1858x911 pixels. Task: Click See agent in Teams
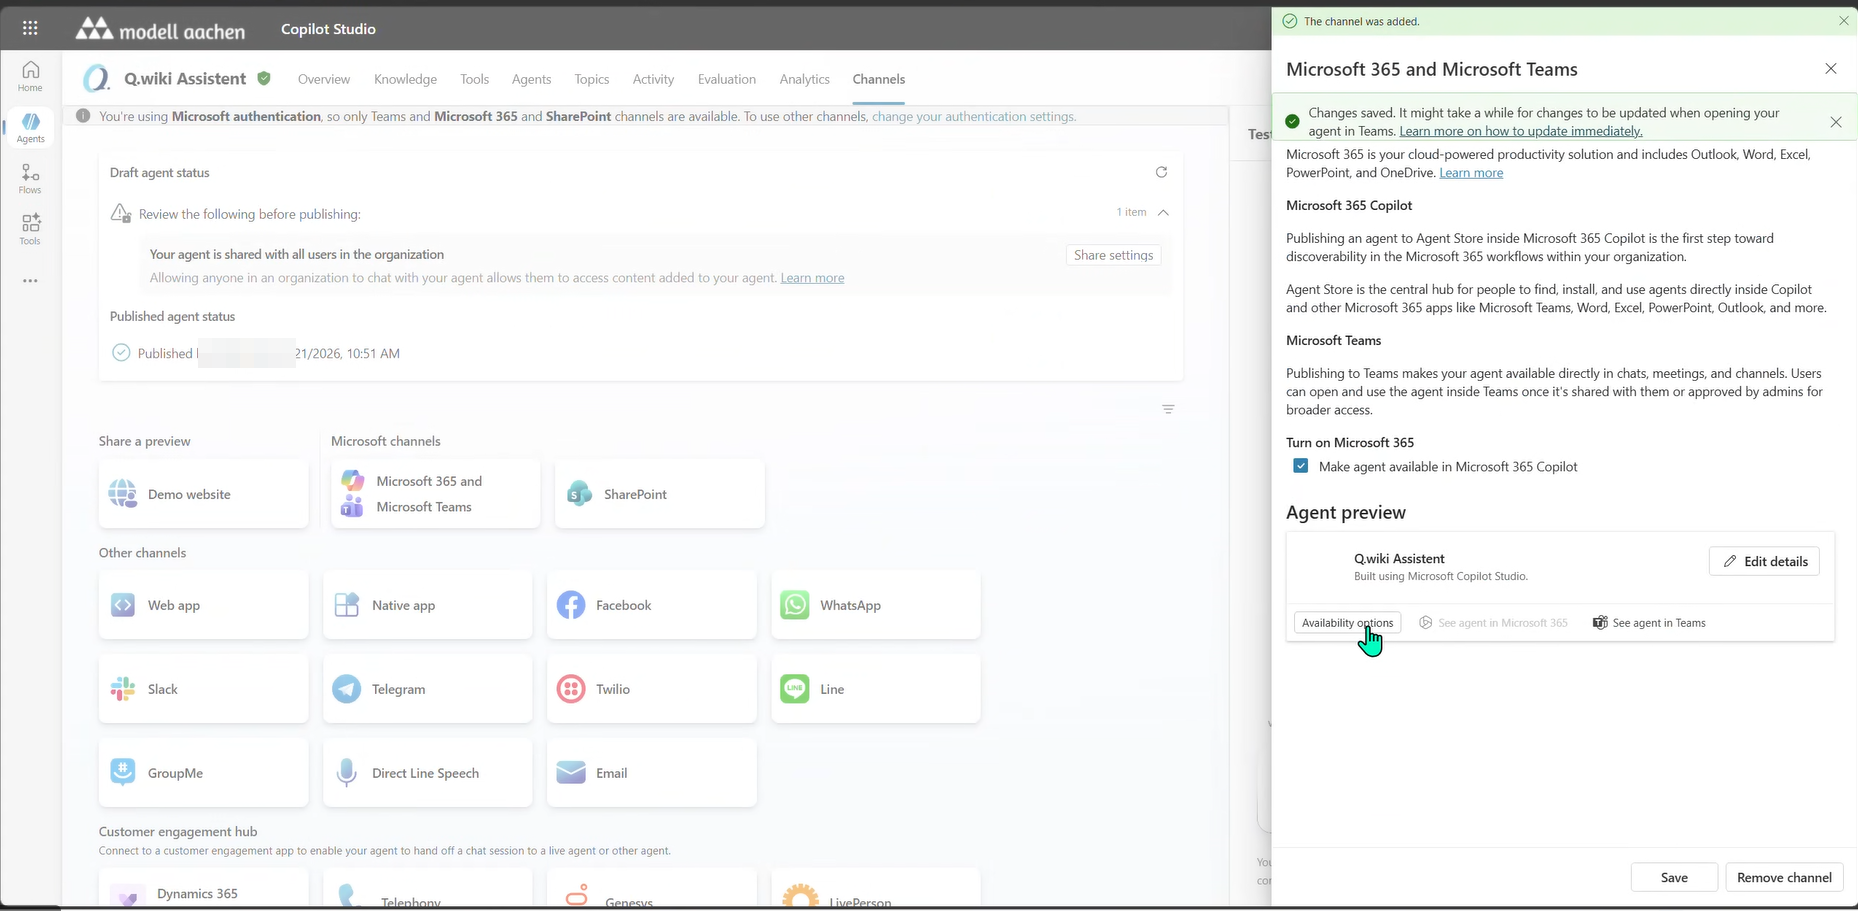(x=1649, y=622)
